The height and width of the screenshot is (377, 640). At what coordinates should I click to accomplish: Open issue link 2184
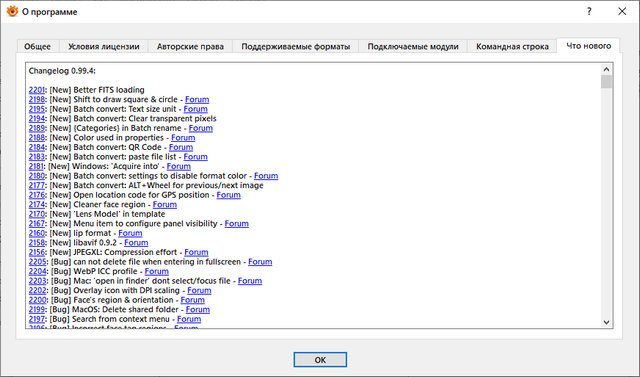[x=37, y=147]
